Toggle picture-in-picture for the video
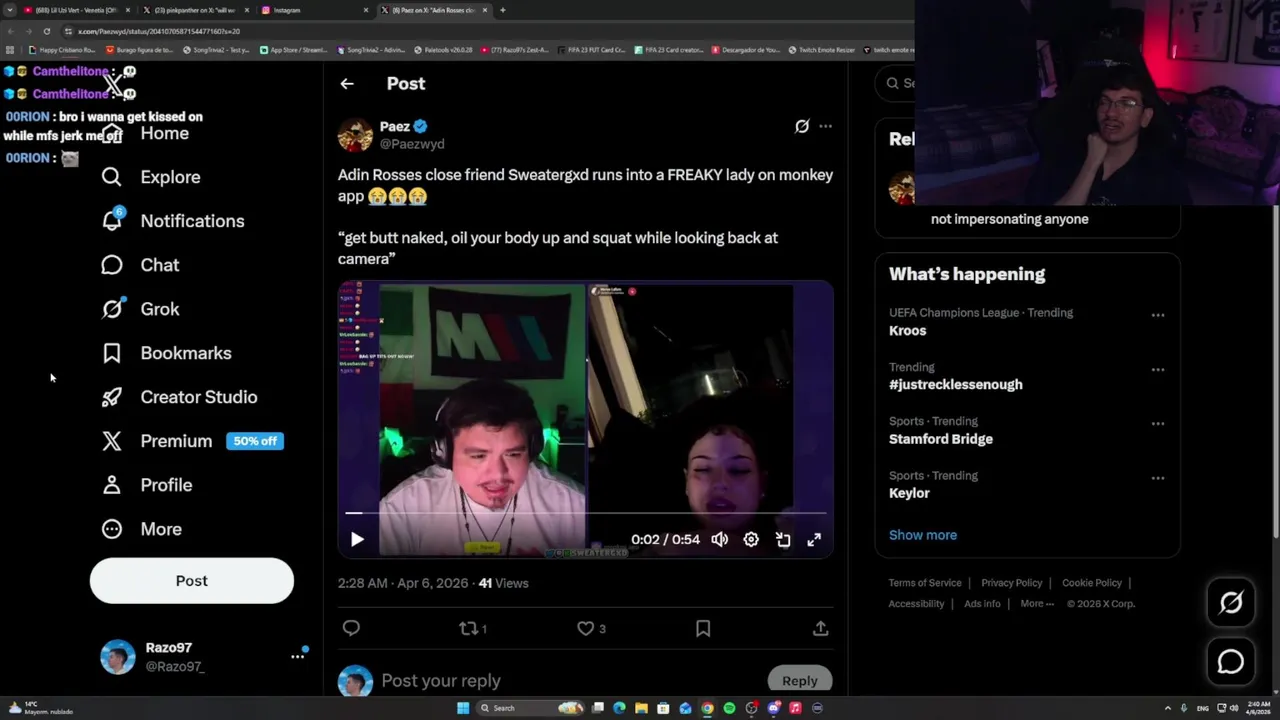 click(x=783, y=540)
